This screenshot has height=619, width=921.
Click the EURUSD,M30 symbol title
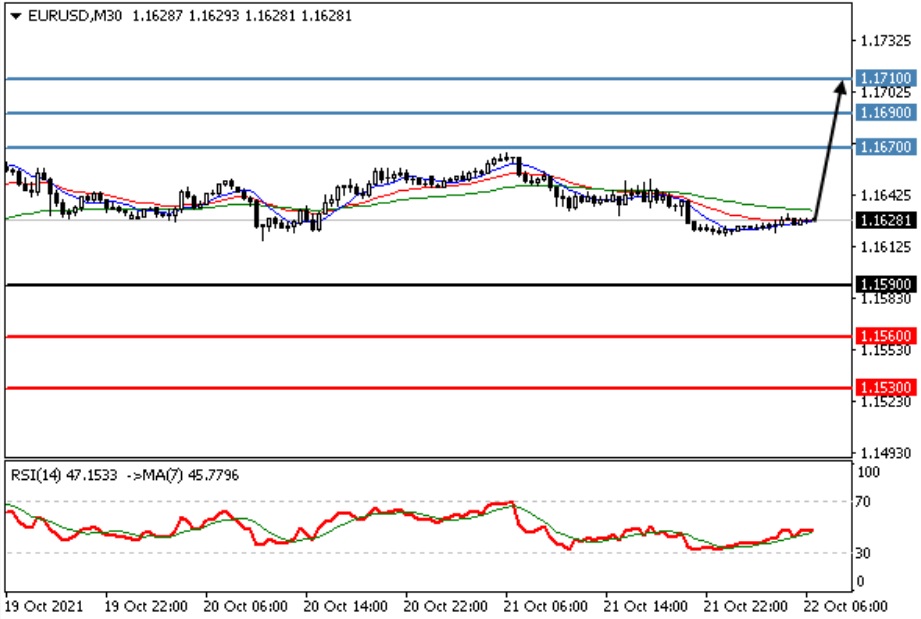pos(75,16)
